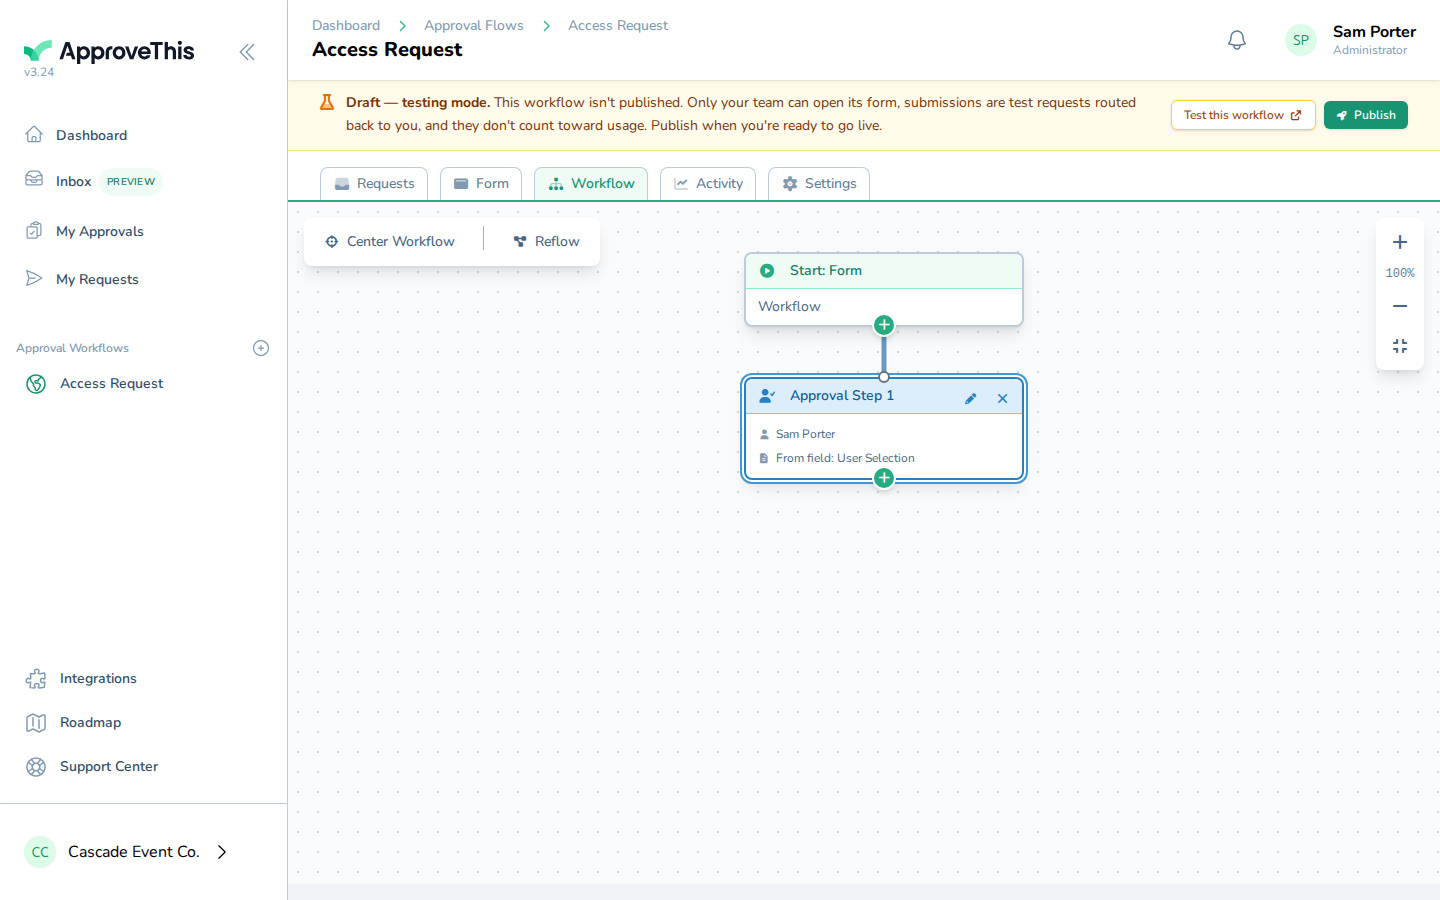Click Sam Porter approver in step
The width and height of the screenshot is (1440, 900).
pyautogui.click(x=805, y=434)
